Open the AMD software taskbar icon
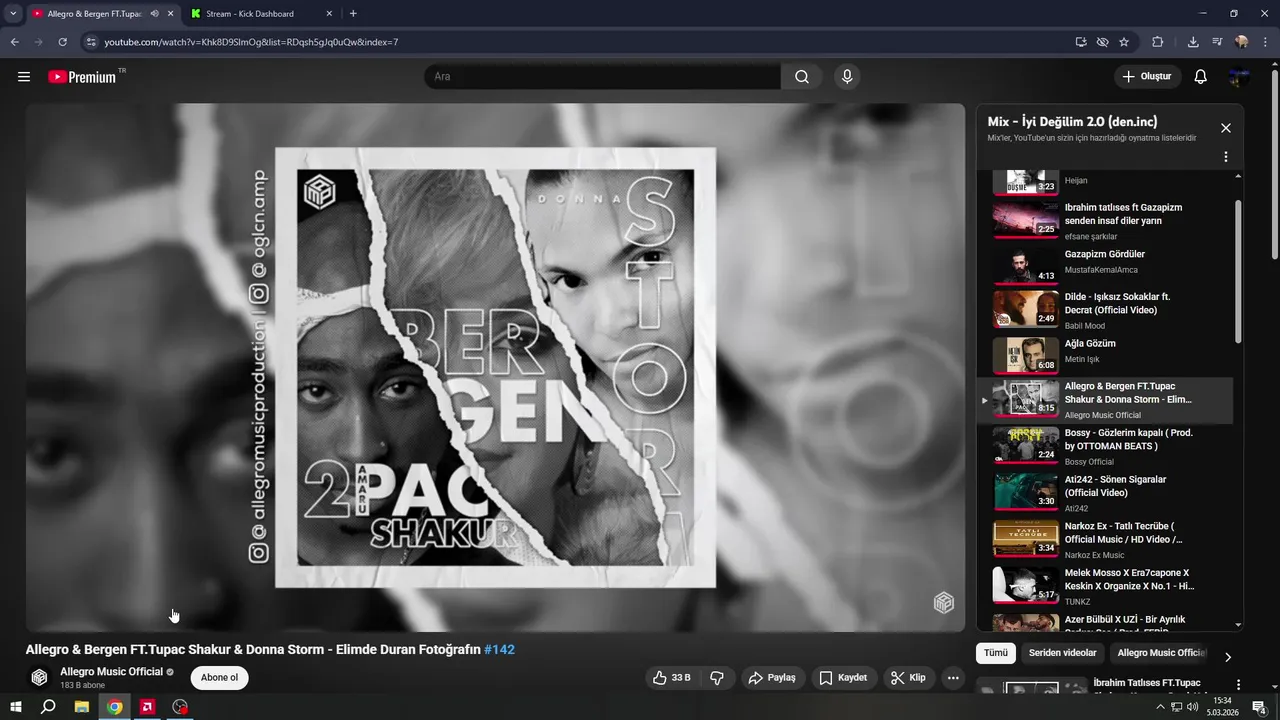The width and height of the screenshot is (1280, 720). 147,707
